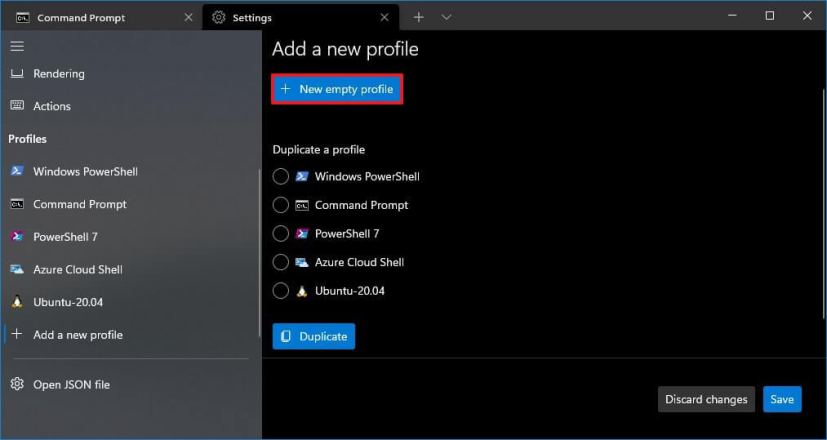Select Command Prompt radio button to duplicate
Screen dimensions: 827x440
[281, 205]
